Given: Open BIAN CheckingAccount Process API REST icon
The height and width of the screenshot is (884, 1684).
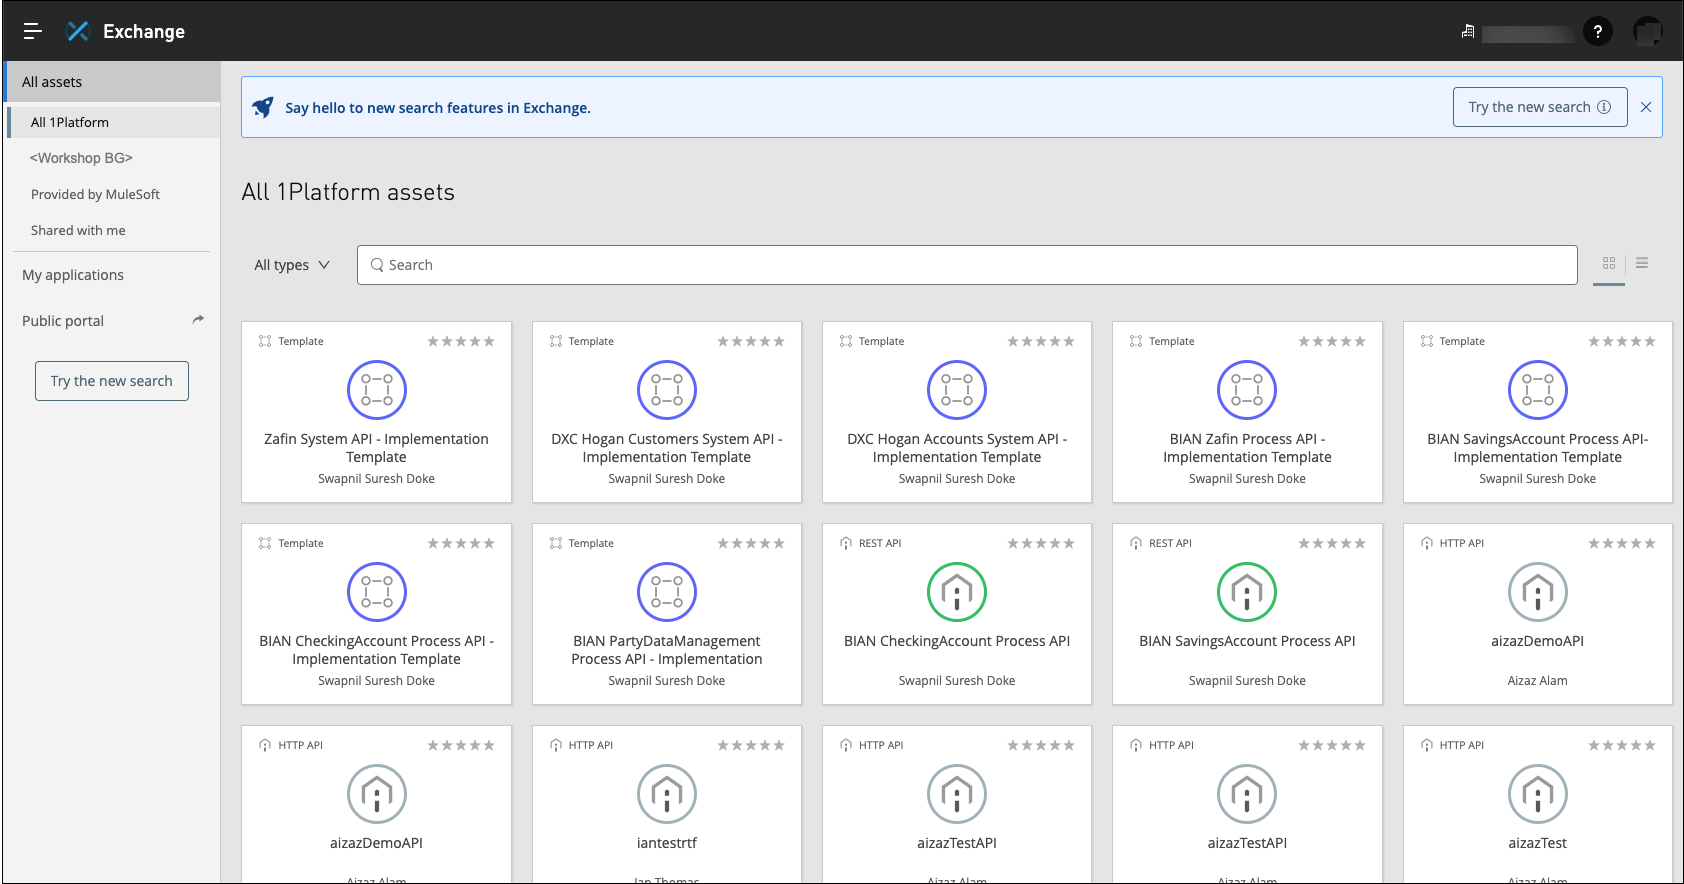Looking at the screenshot, I should (x=957, y=592).
